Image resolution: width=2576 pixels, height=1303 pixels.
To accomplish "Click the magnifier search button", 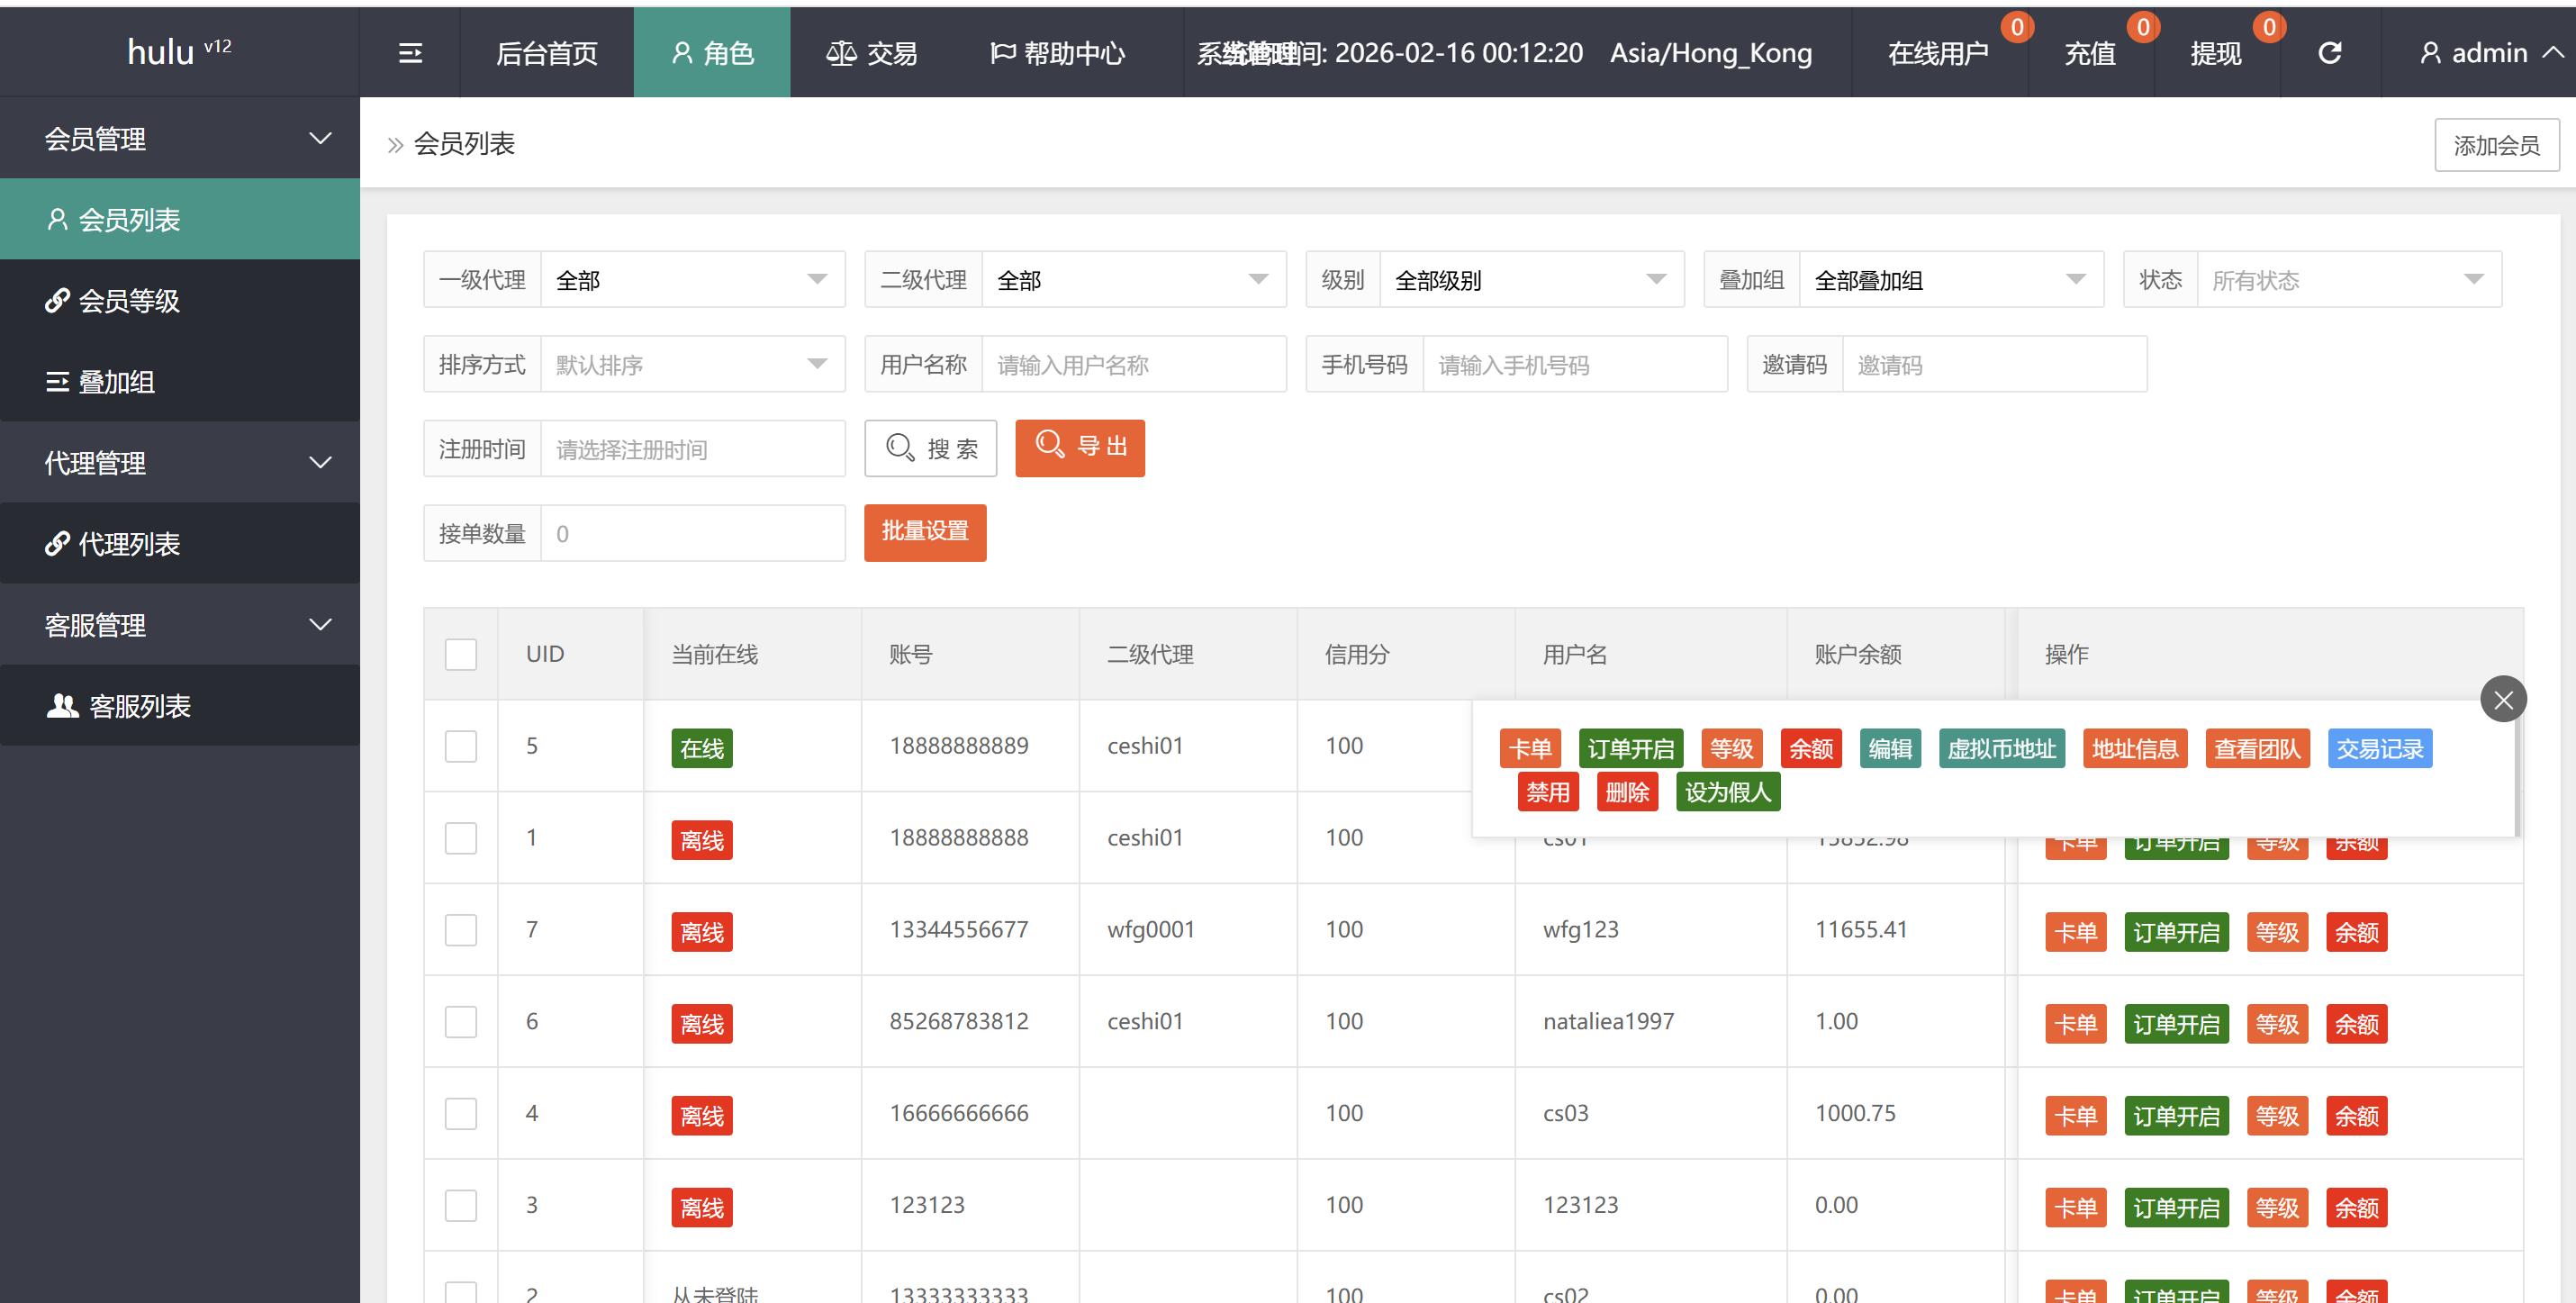I will [x=931, y=449].
